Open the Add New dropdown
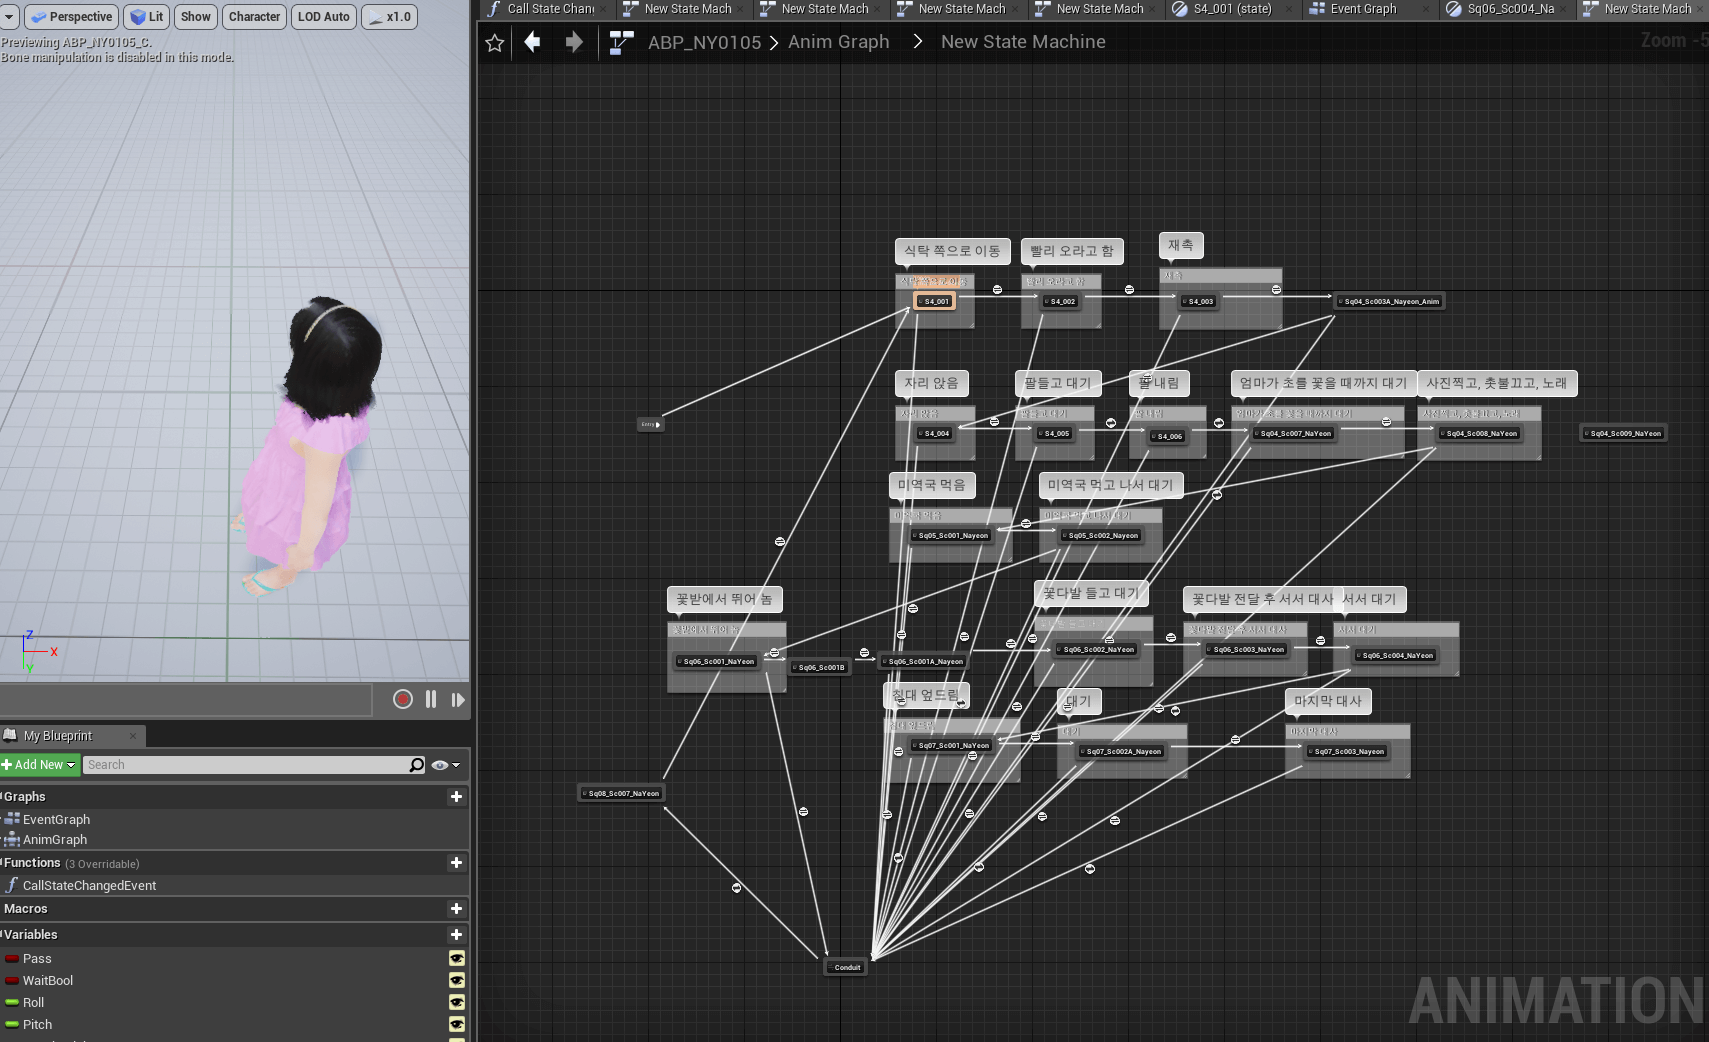The width and height of the screenshot is (1709, 1042). (x=40, y=765)
